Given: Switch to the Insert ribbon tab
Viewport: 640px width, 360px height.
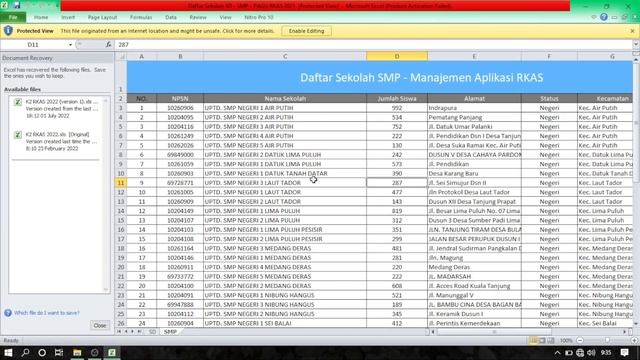Looking at the screenshot, I should click(x=68, y=18).
